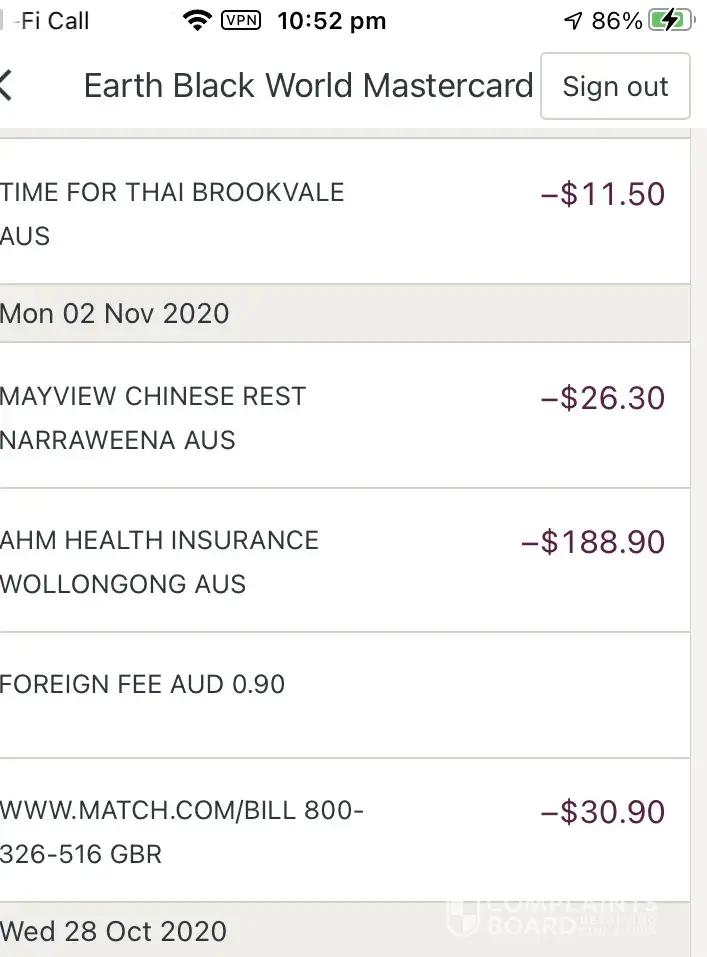Tap the -$26.30 amount
Screen dimensions: 707x957
pyautogui.click(x=602, y=398)
